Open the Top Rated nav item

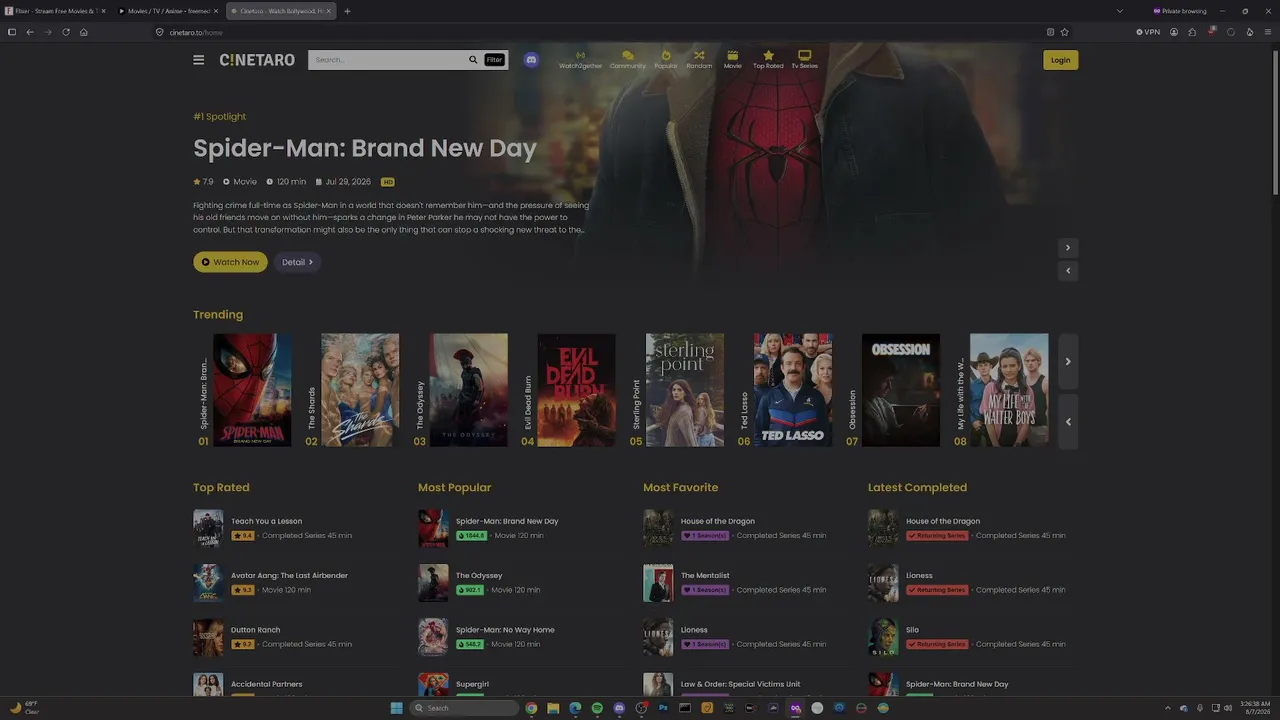[768, 60]
